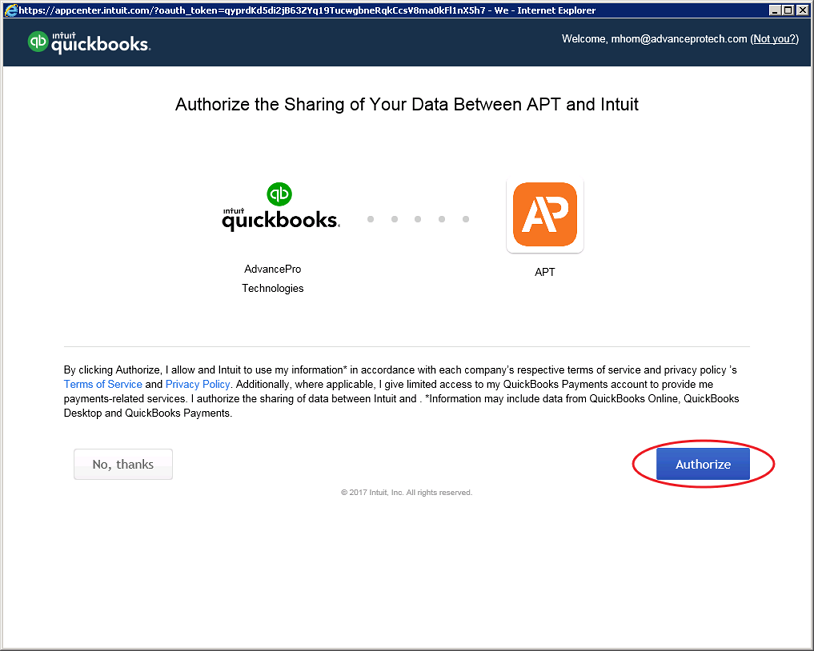Click the Intuit copyright footer text
This screenshot has height=651, width=814.
point(406,492)
